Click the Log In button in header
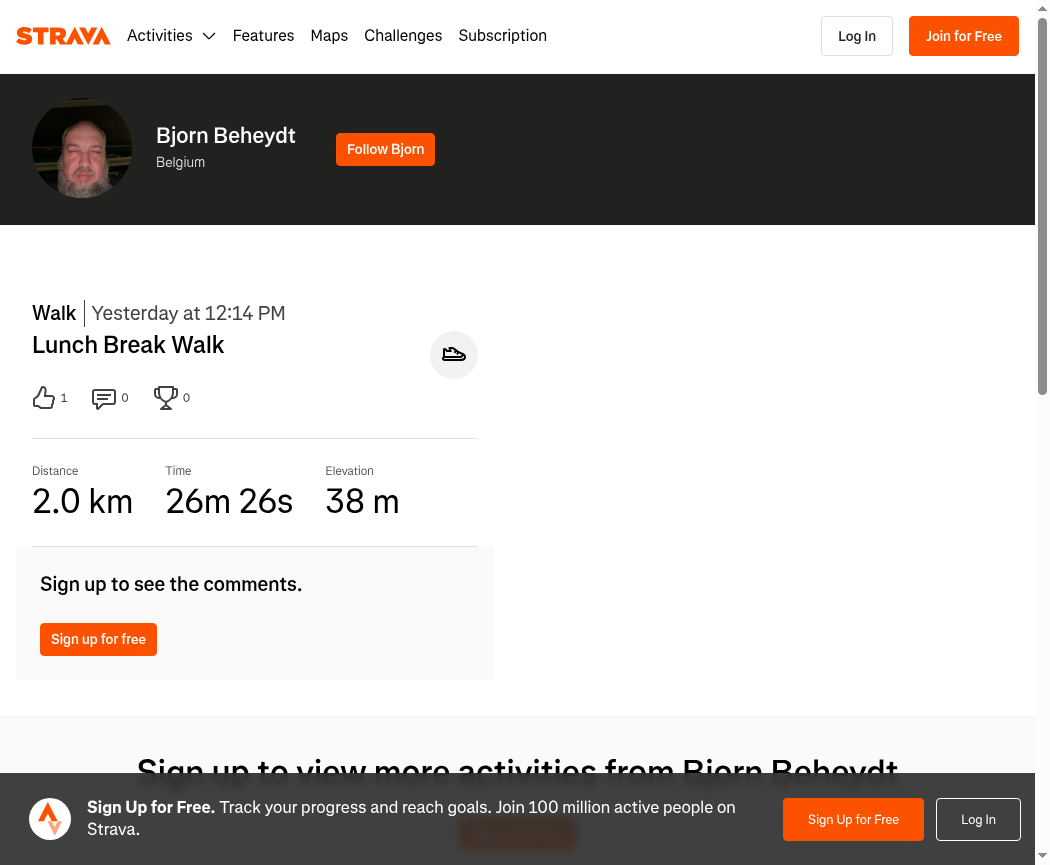 [856, 36]
